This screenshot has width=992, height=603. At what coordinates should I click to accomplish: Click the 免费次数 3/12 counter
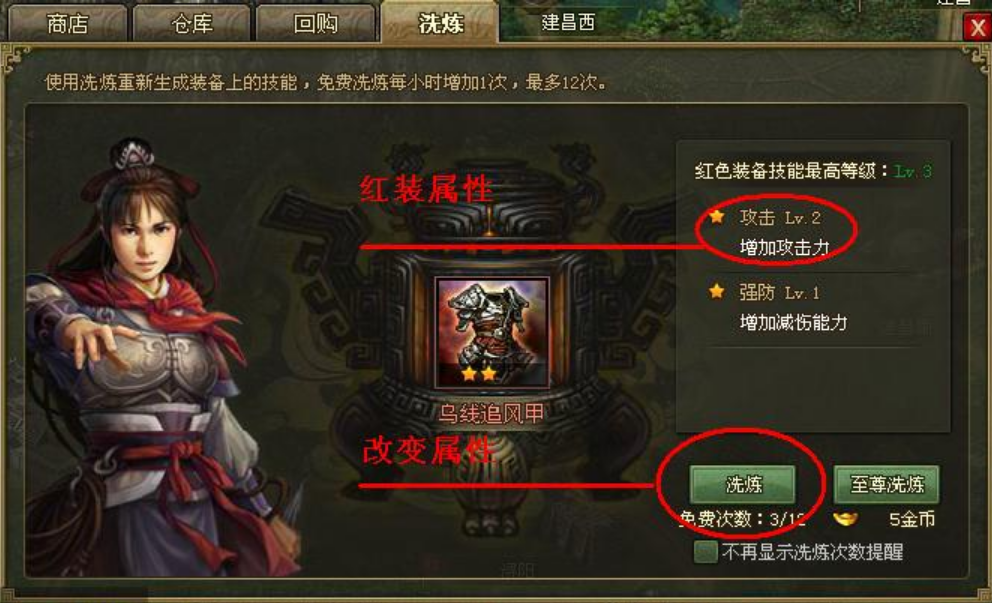click(741, 519)
